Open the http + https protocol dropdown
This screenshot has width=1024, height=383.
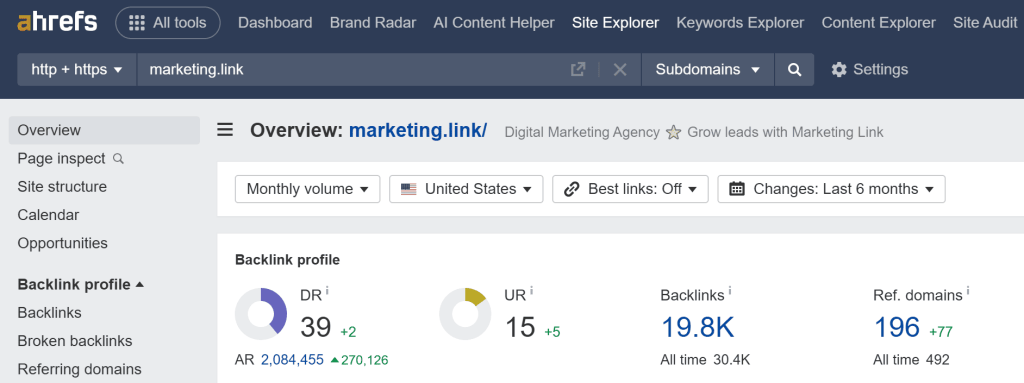(77, 69)
